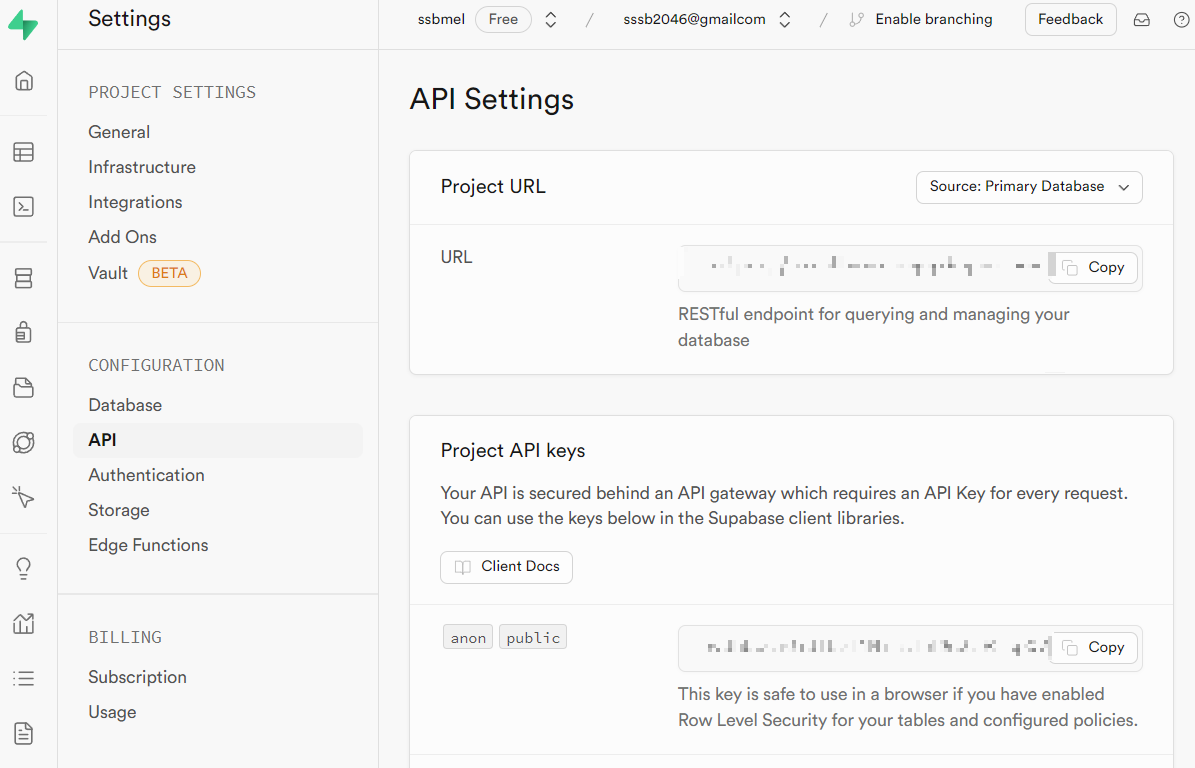Click the Project API keys heading

[x=513, y=450]
